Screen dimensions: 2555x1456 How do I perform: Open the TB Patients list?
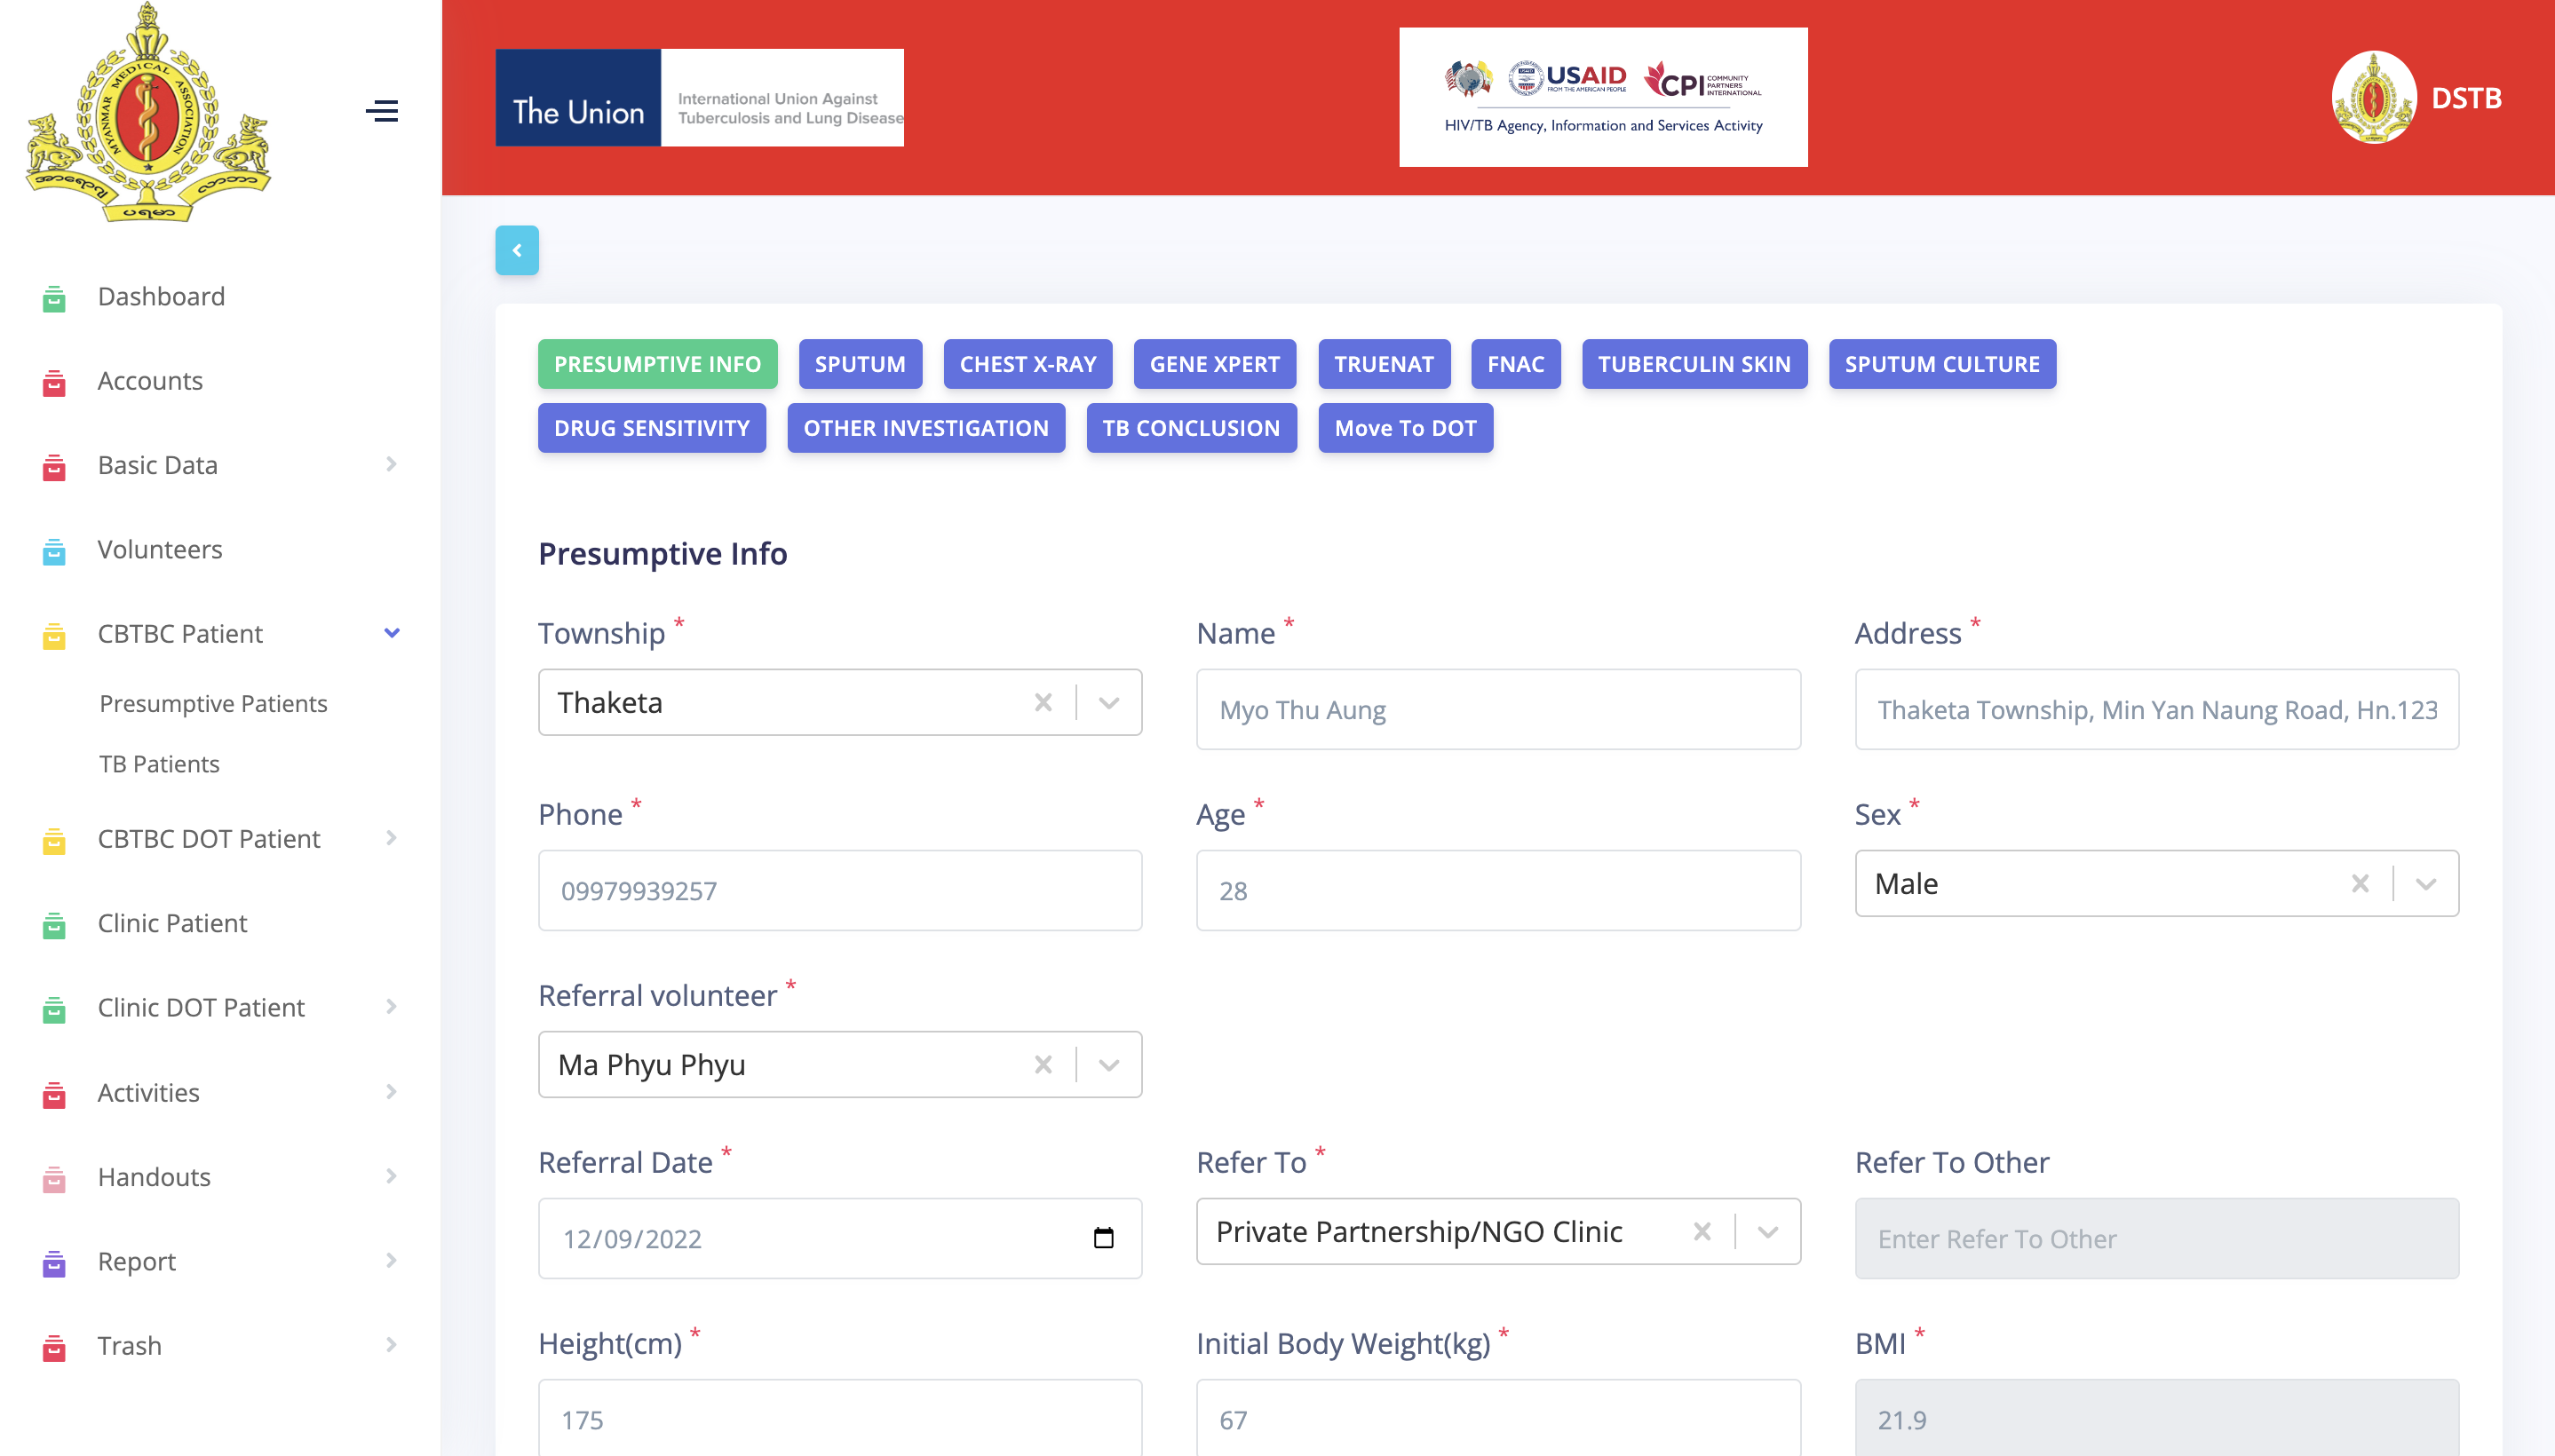(x=160, y=763)
